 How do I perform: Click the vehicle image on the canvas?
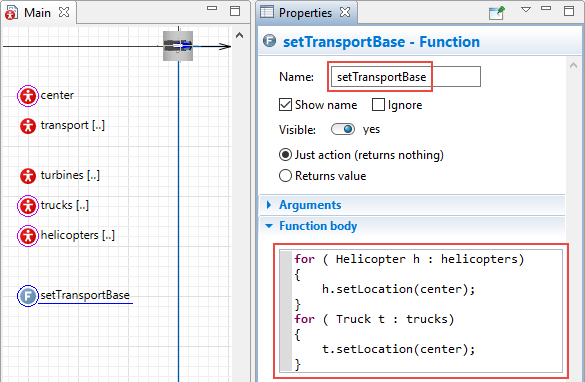(x=178, y=46)
